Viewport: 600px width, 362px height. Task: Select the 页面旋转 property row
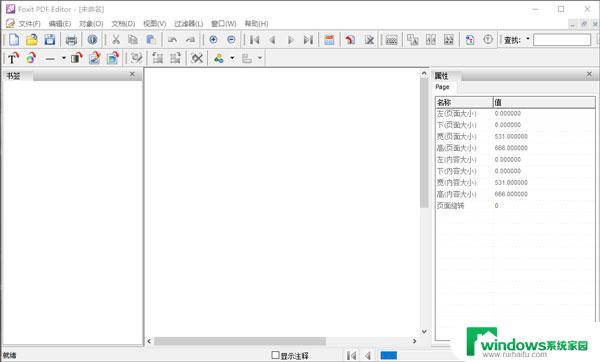point(515,206)
